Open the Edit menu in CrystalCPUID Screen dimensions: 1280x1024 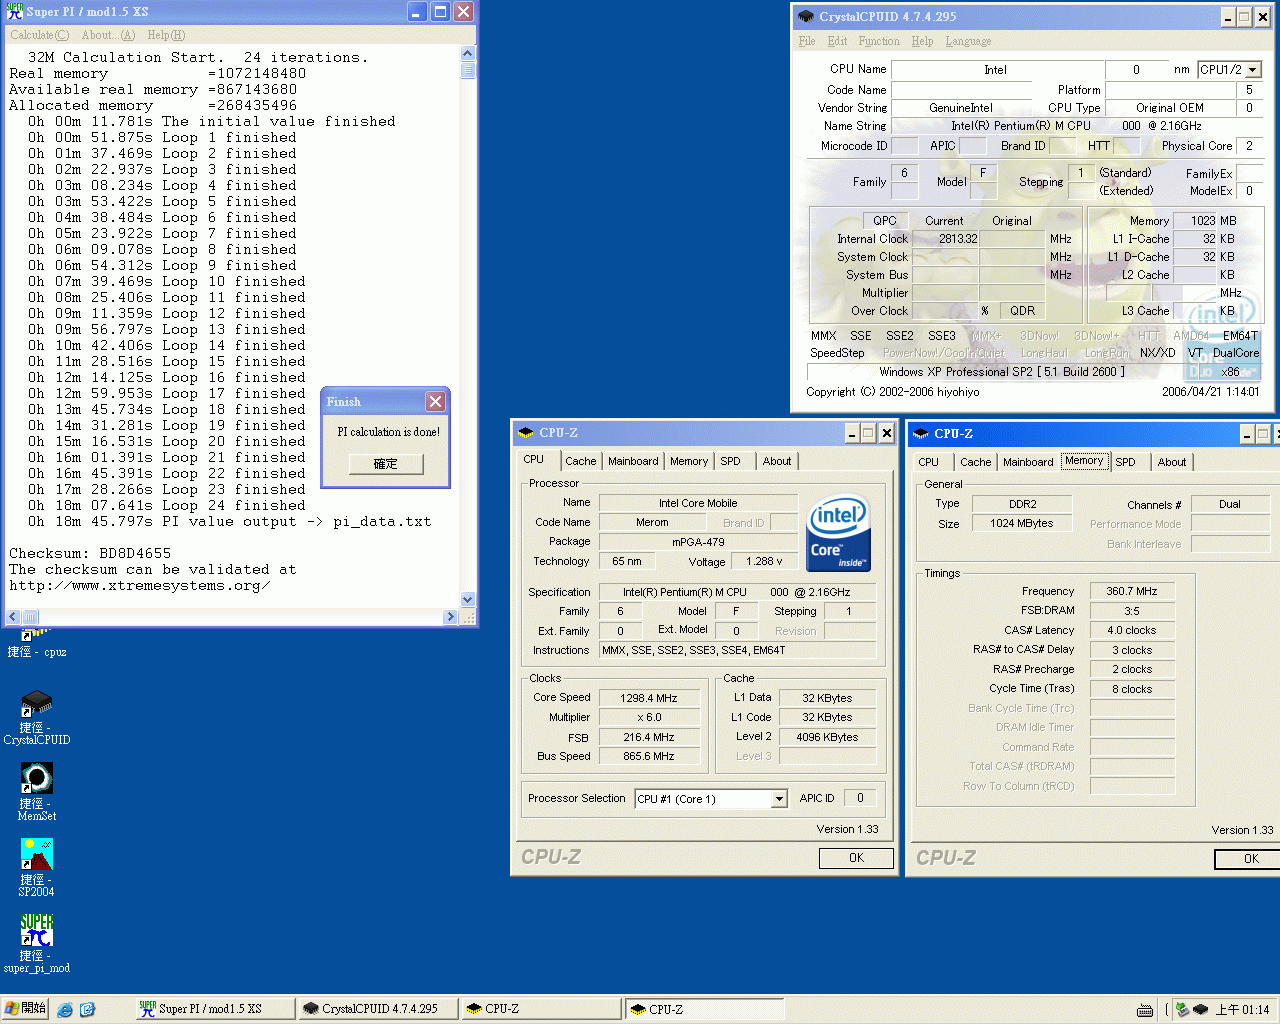coord(837,41)
